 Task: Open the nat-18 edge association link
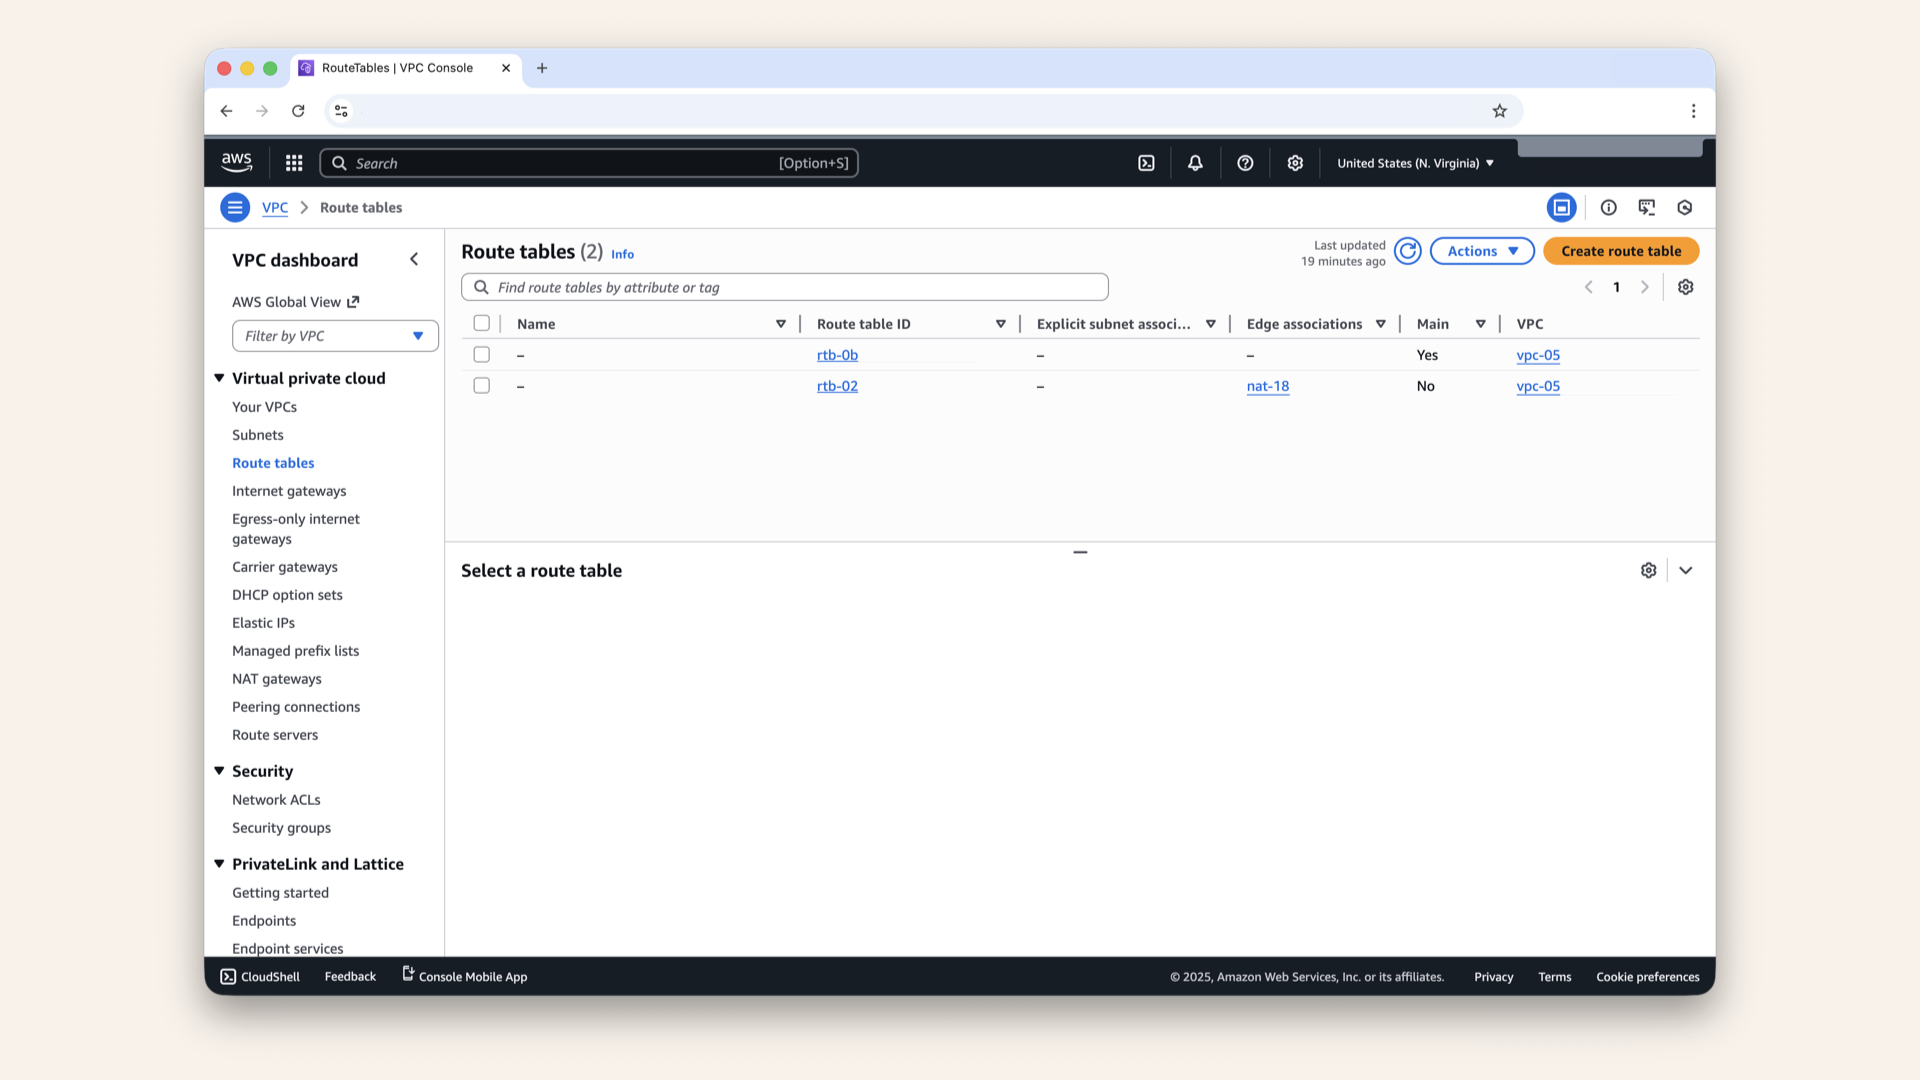pos(1267,386)
